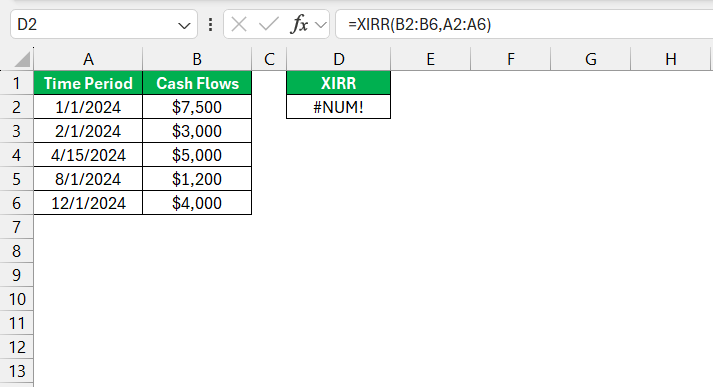Select the cell containing $3,000
713x387 pixels.
click(197, 131)
